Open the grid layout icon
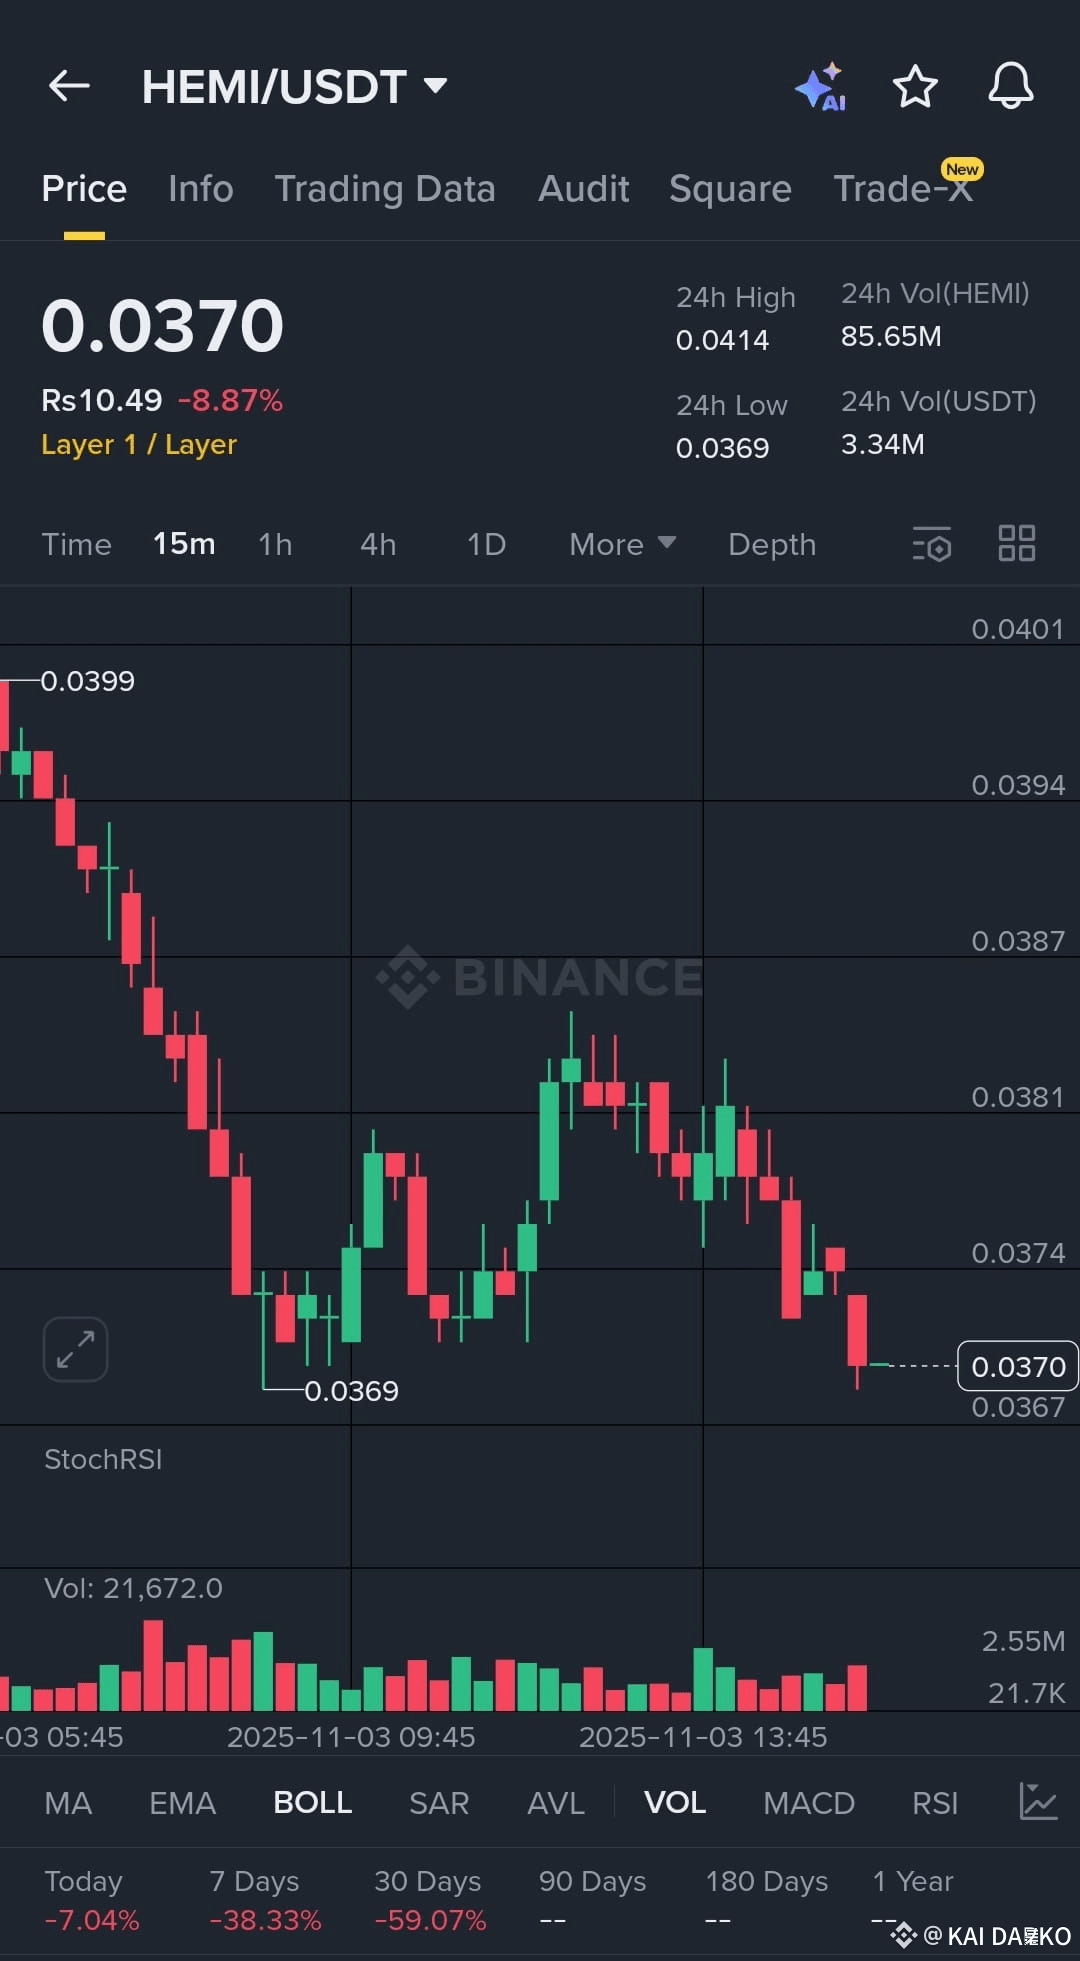This screenshot has width=1080, height=1961. coord(1017,543)
